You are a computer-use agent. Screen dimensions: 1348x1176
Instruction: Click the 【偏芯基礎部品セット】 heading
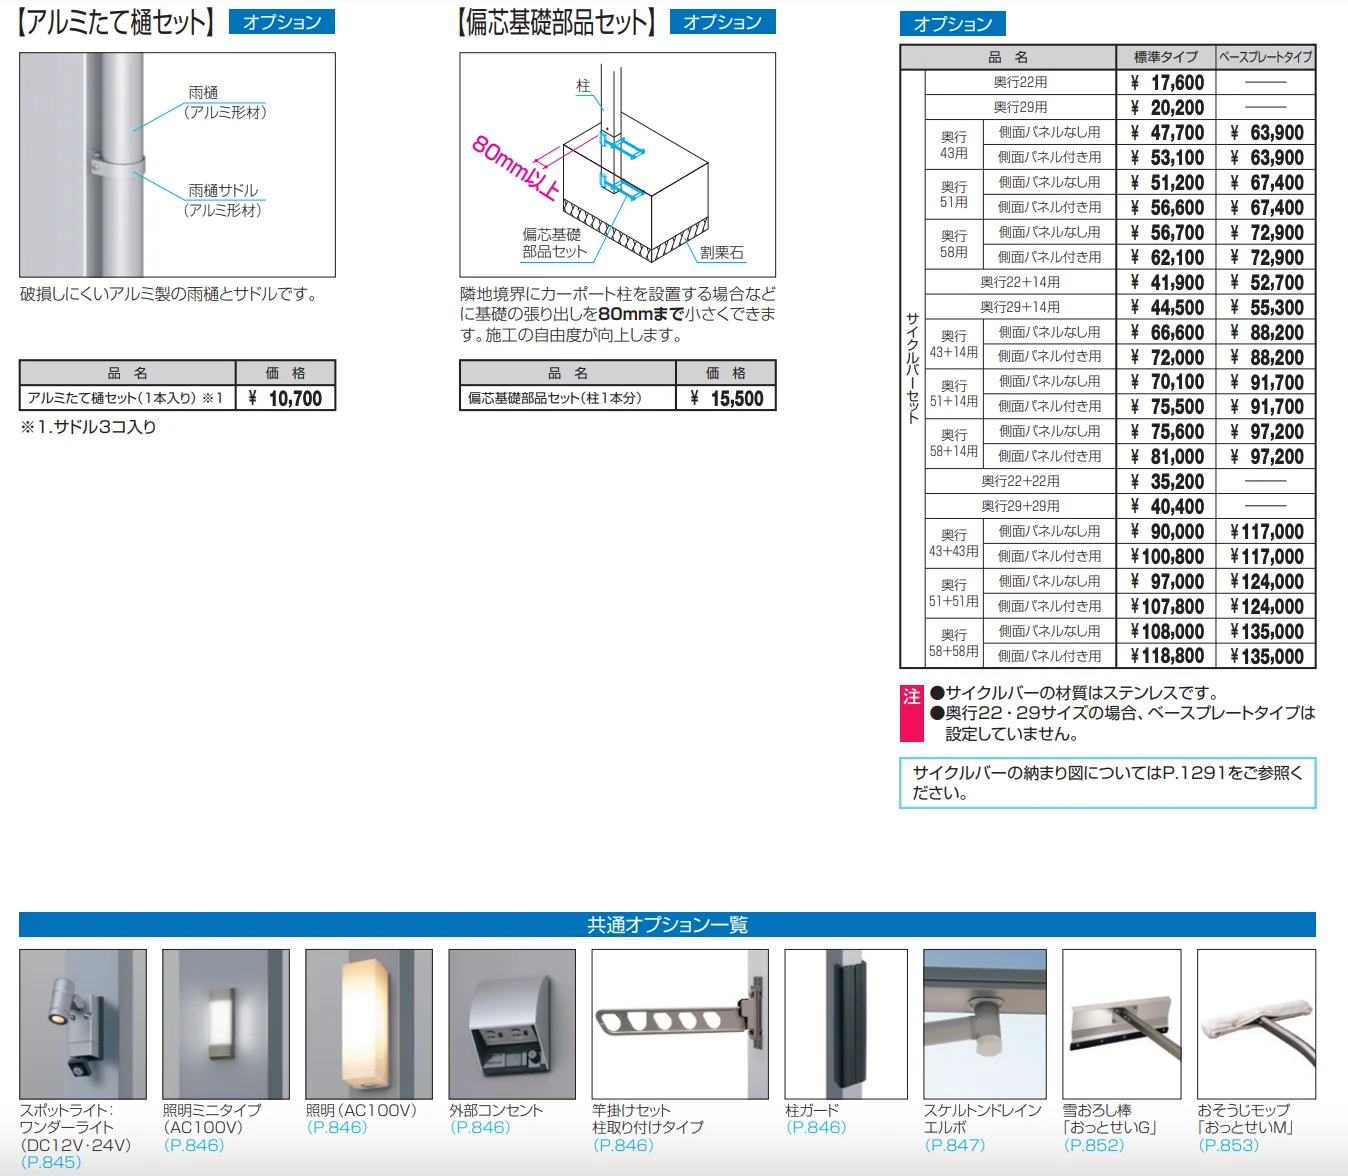pyautogui.click(x=557, y=22)
